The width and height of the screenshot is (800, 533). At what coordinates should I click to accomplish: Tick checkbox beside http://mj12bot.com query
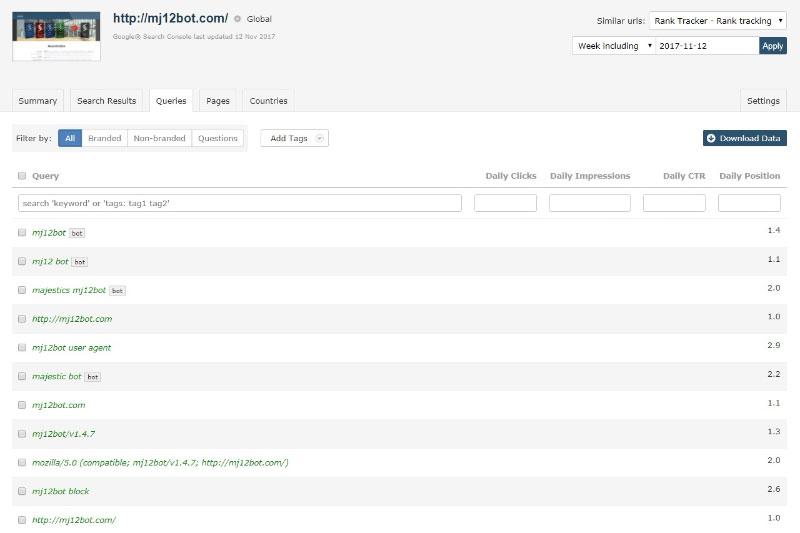(x=22, y=319)
